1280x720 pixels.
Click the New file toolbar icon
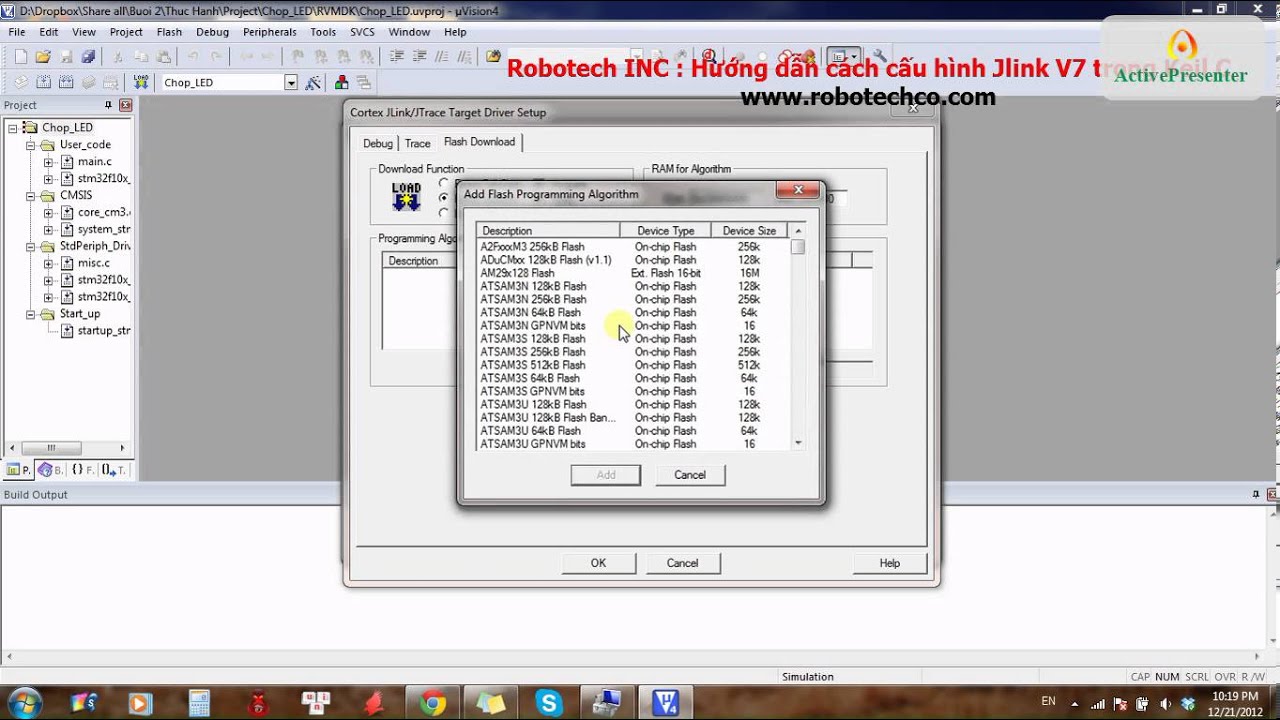[20, 57]
